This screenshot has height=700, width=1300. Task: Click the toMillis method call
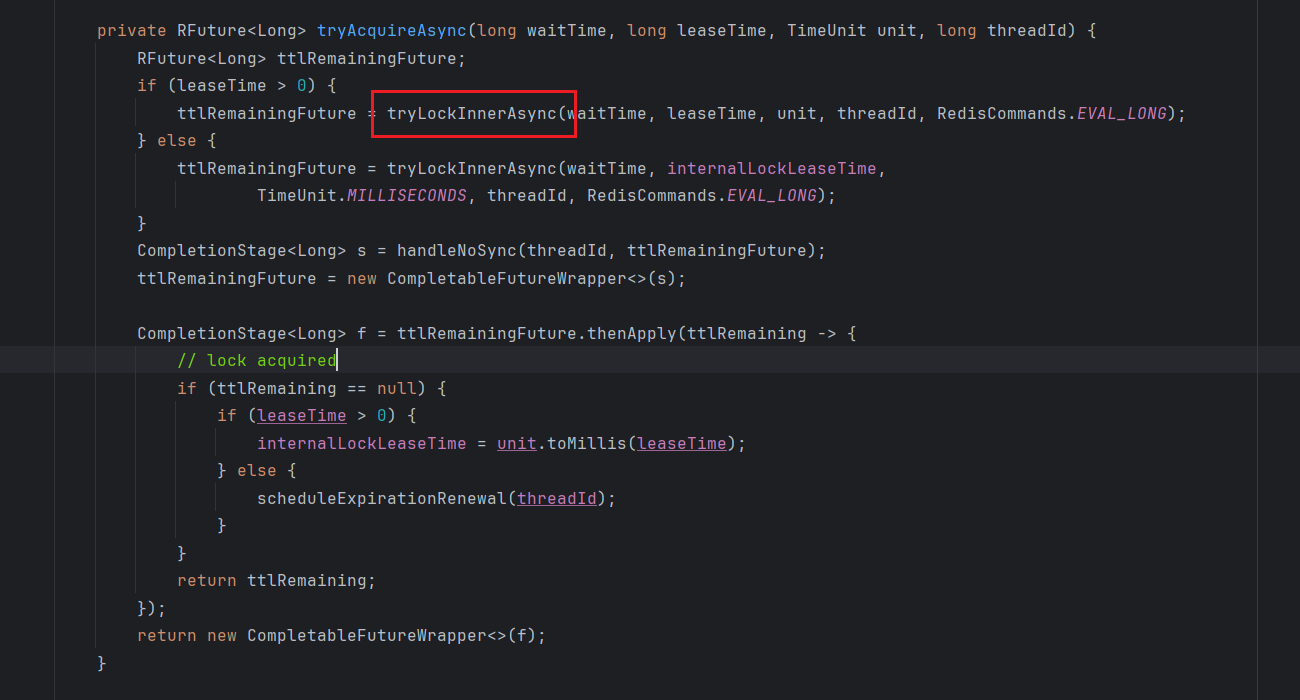[587, 443]
